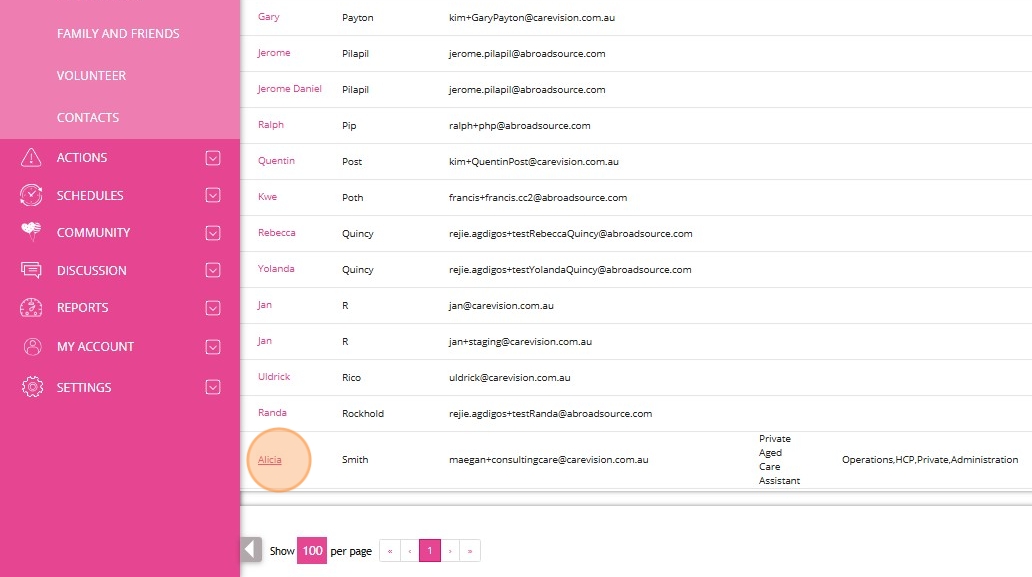Collapse sidebar with the gray arrow handle
1032x577 pixels.
click(251, 549)
